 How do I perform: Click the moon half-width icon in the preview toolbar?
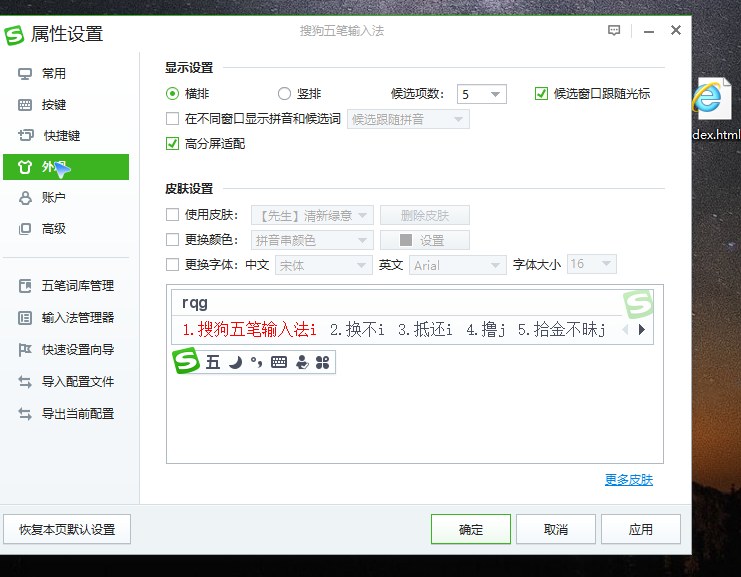click(x=235, y=362)
